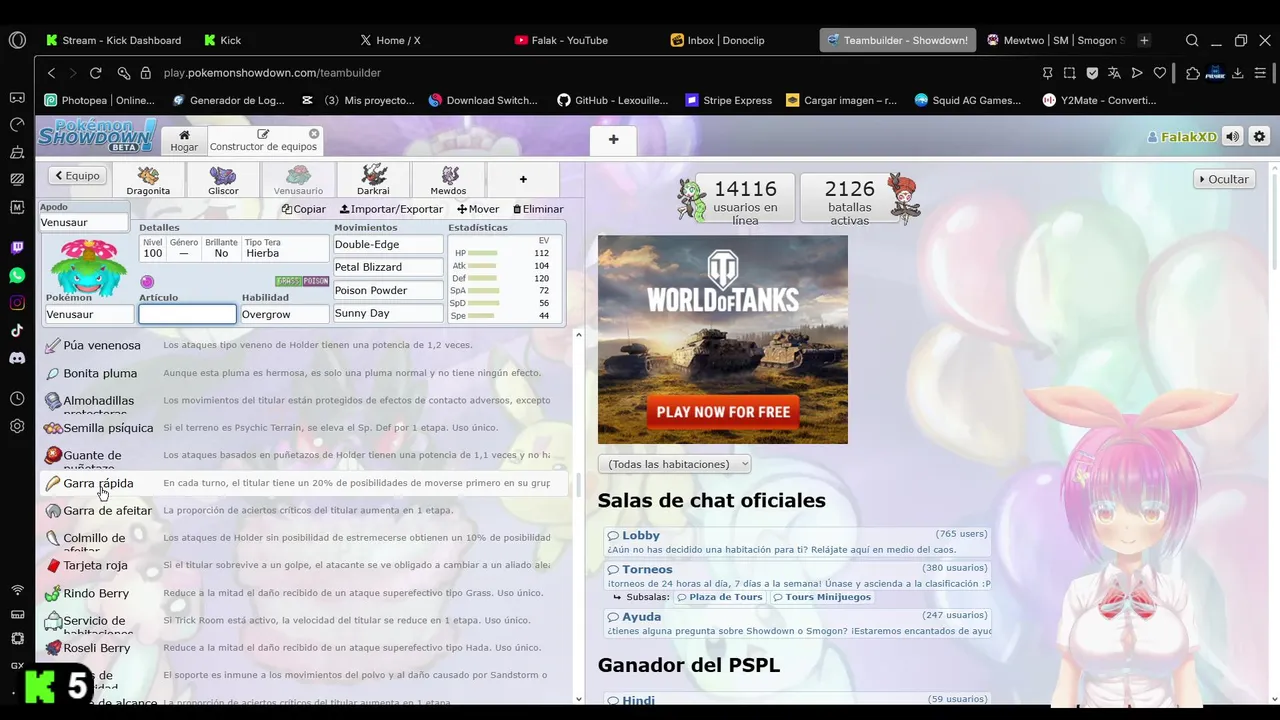Click the Apodo nickname Venusaur field
The width and height of the screenshot is (1280, 720).
coord(84,222)
